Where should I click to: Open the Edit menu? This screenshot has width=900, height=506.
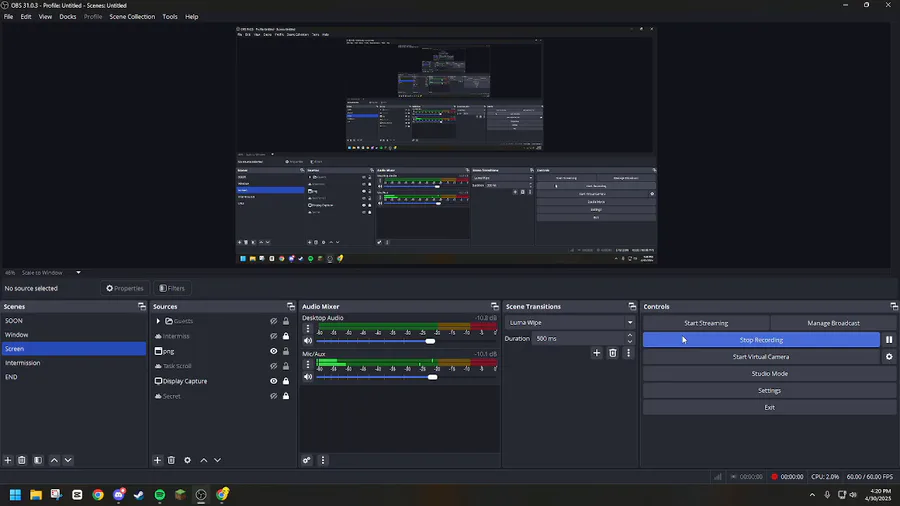(x=26, y=17)
